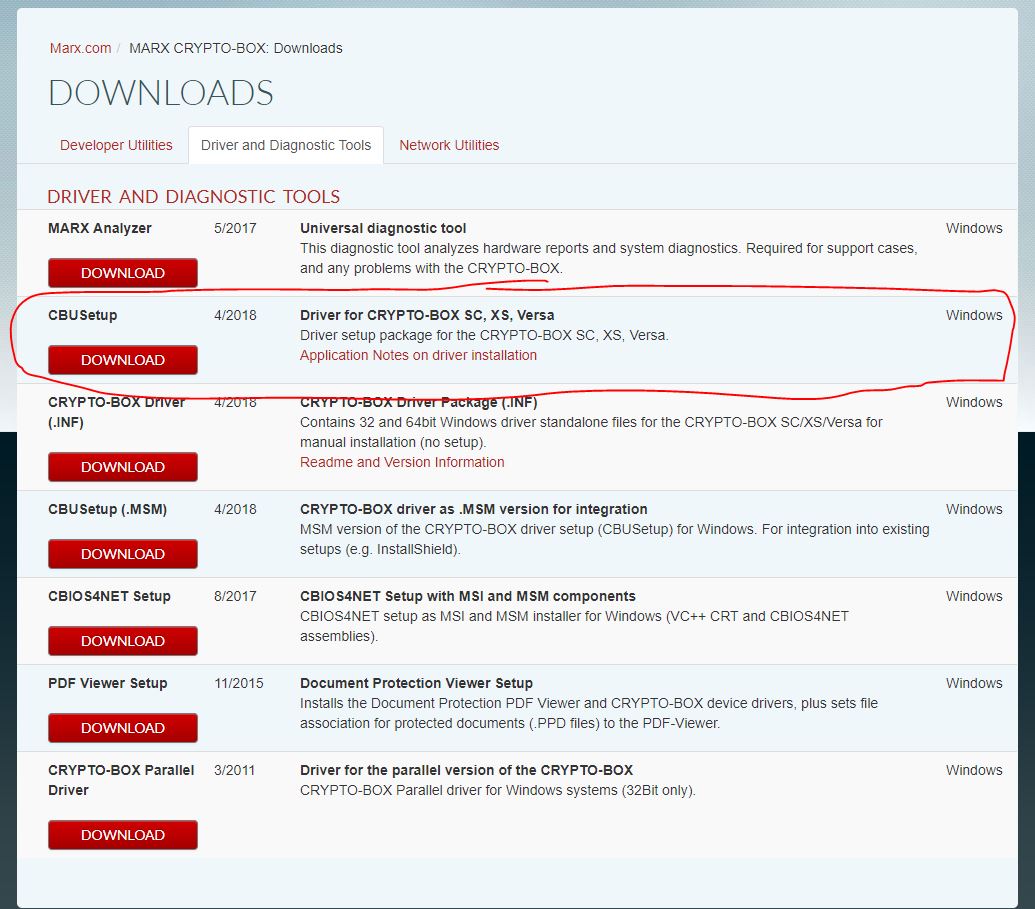This screenshot has height=909, width=1035.
Task: Click the 'CBUSetup' product name text
Action: point(83,316)
